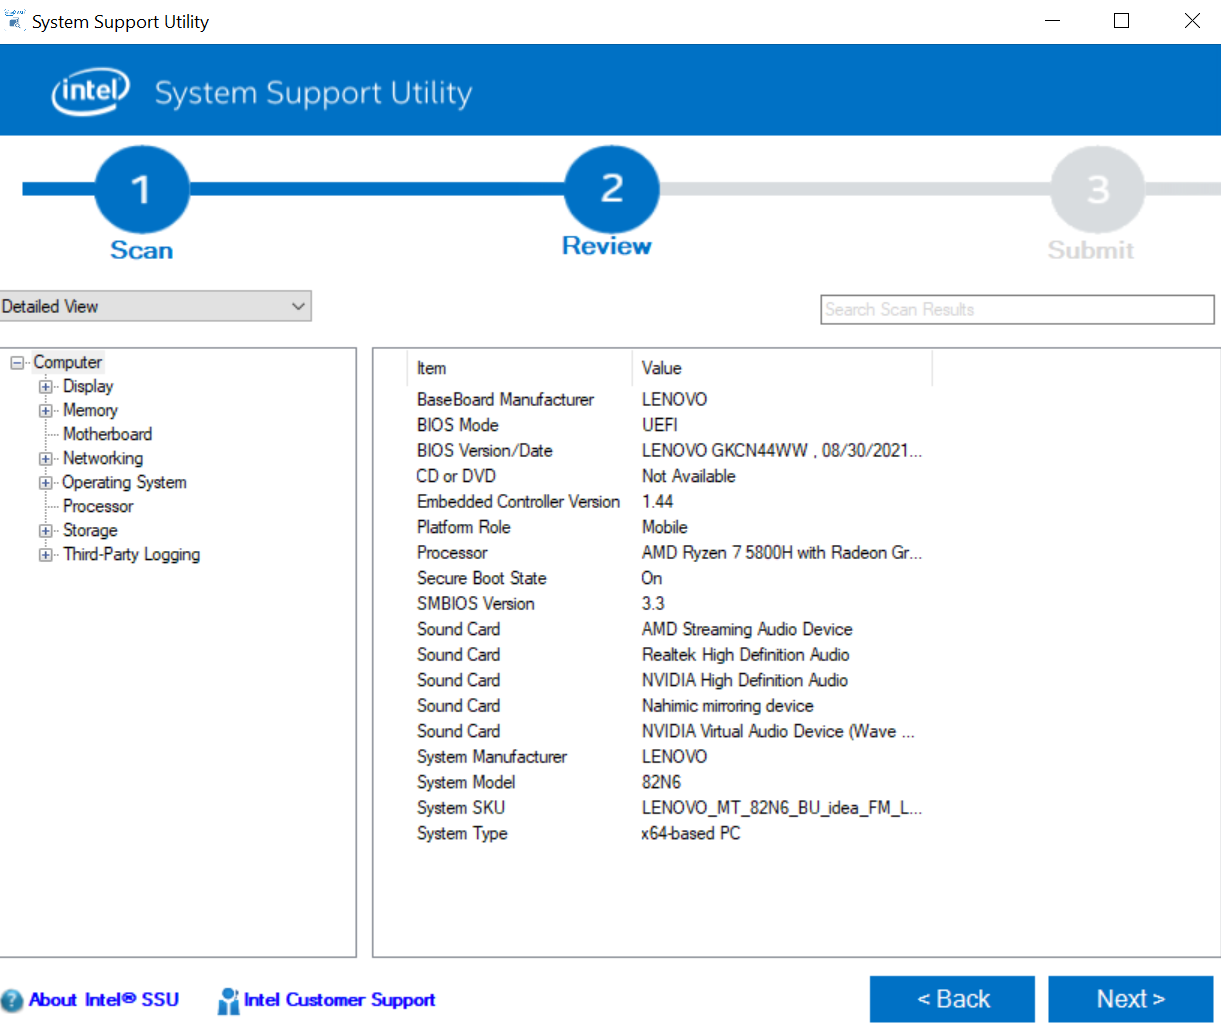Select the Processor tree item
The image size is (1221, 1030).
[x=98, y=506]
